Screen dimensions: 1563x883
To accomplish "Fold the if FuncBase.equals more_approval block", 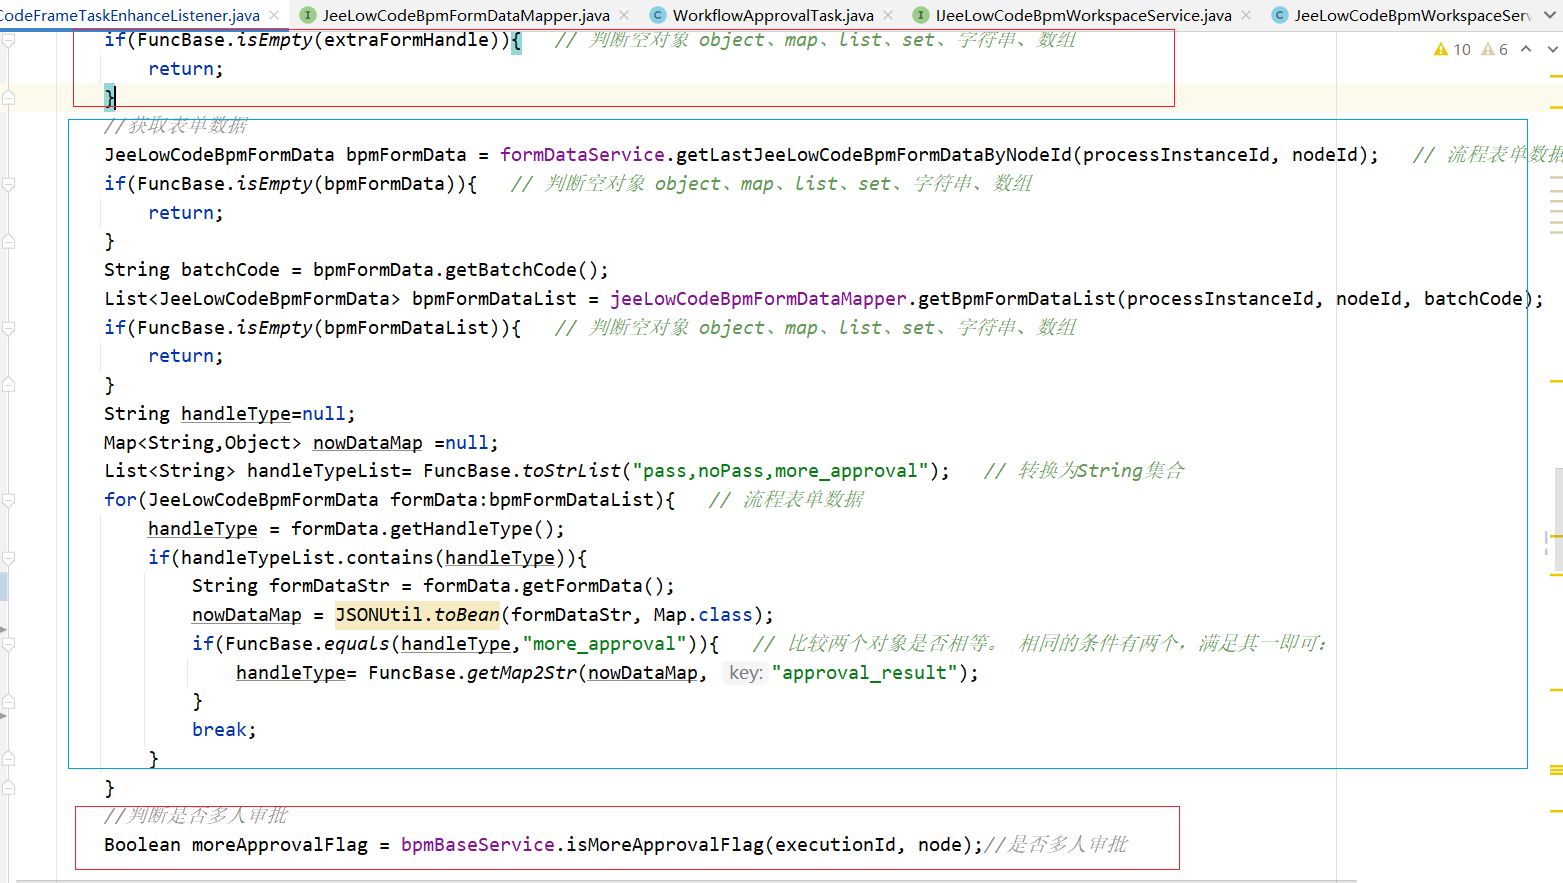I will pyautogui.click(x=9, y=644).
